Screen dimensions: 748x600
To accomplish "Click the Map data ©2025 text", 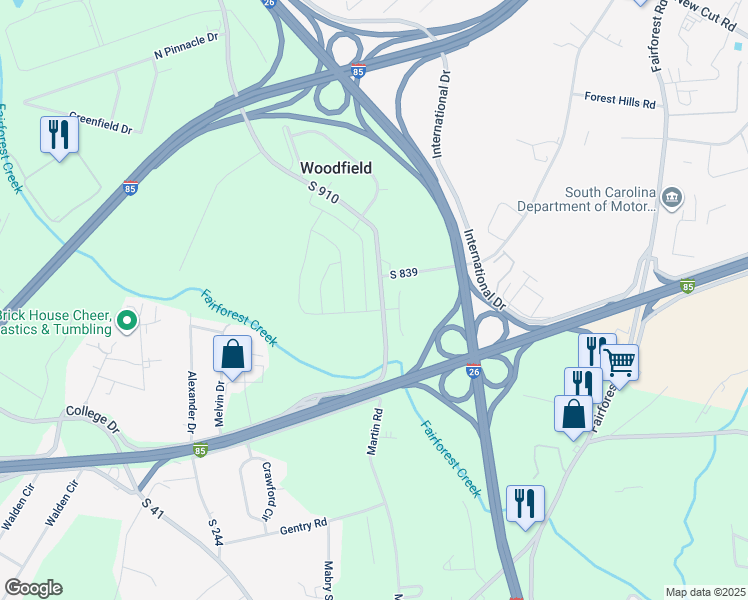I will [705, 592].
